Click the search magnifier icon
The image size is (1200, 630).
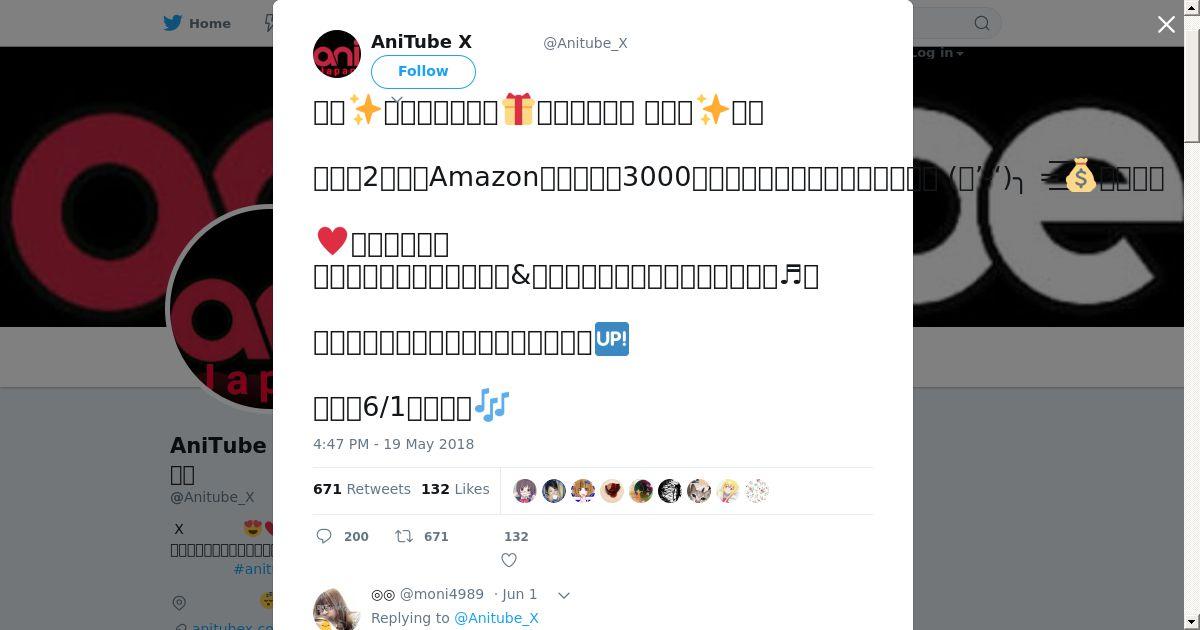point(982,23)
